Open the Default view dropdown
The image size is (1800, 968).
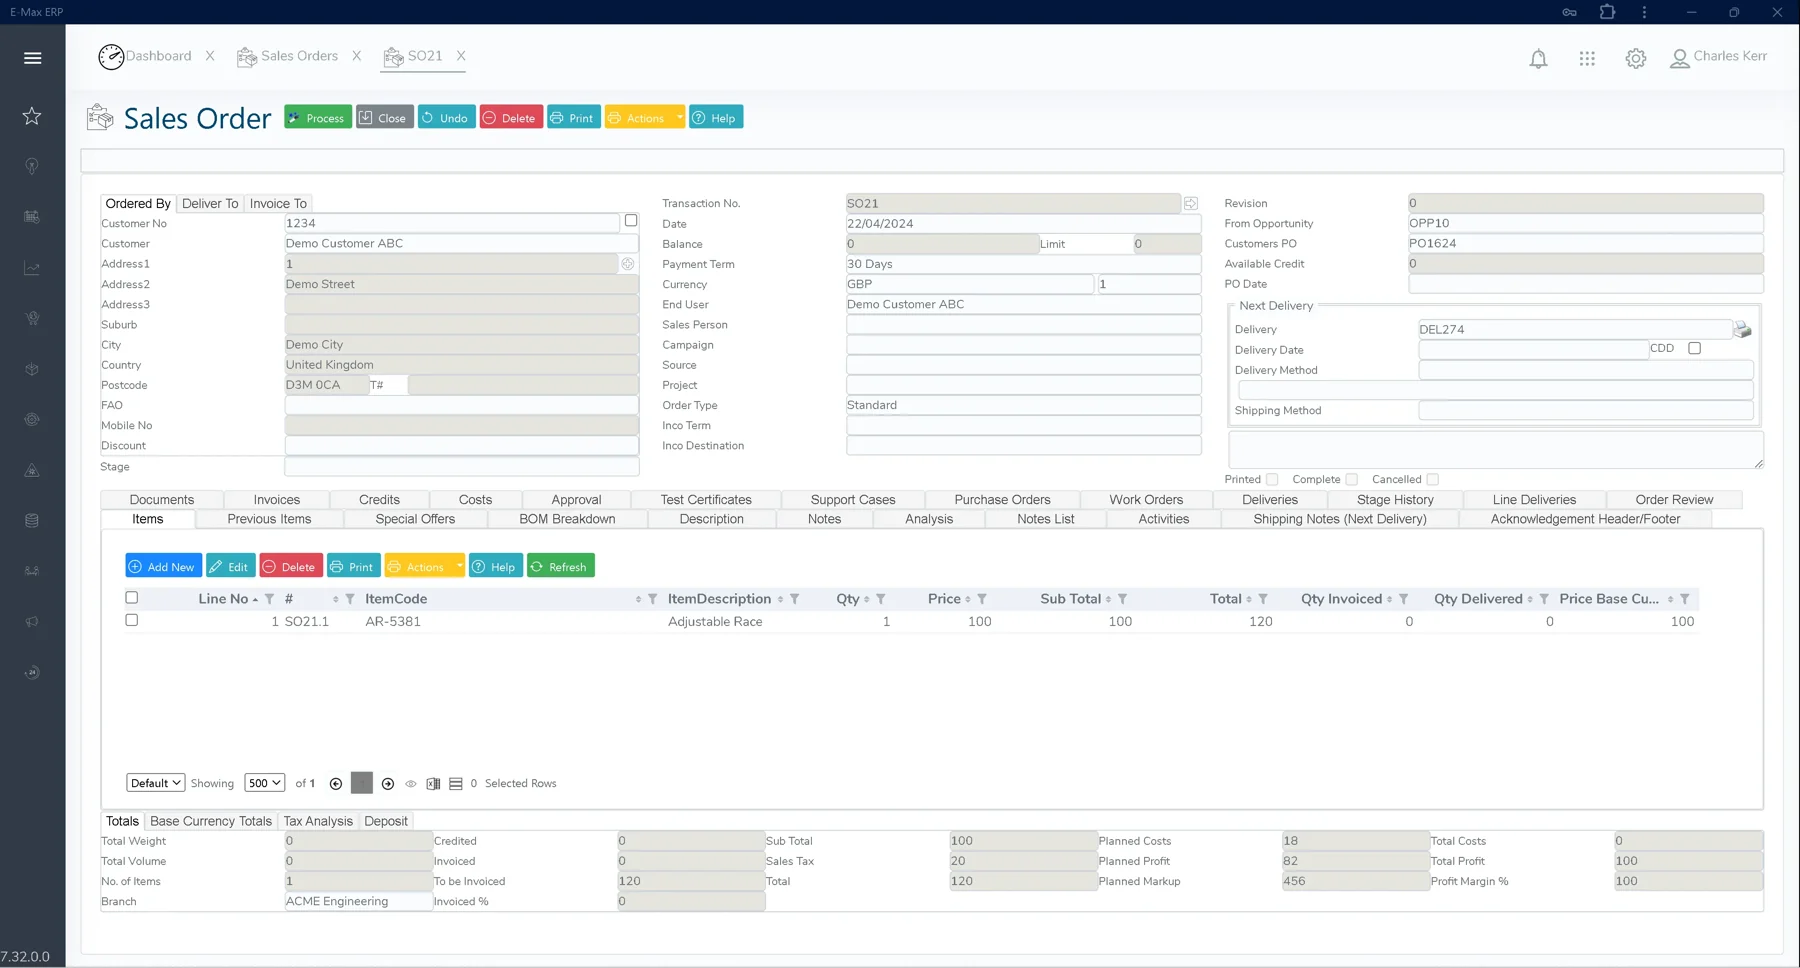tap(156, 783)
